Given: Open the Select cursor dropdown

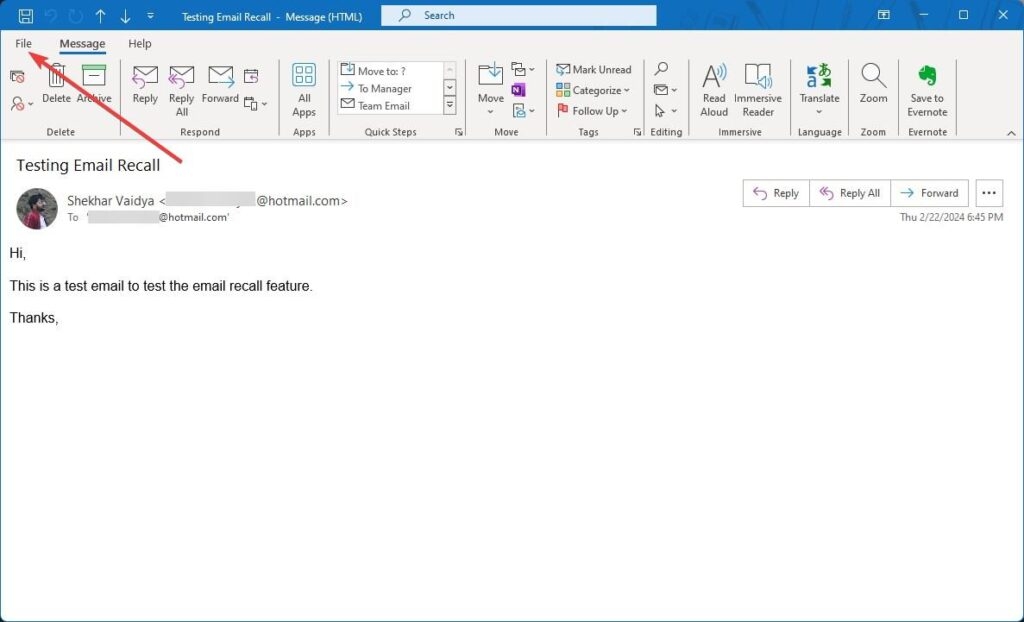Looking at the screenshot, I should coord(665,110).
